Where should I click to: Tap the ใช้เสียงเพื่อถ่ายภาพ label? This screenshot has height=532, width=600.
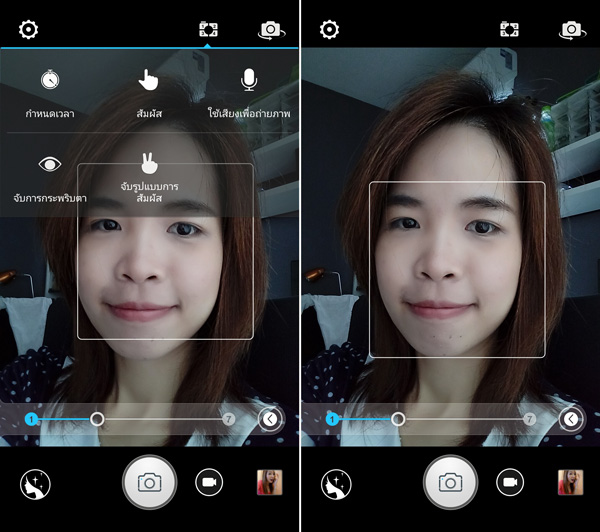pyautogui.click(x=249, y=113)
